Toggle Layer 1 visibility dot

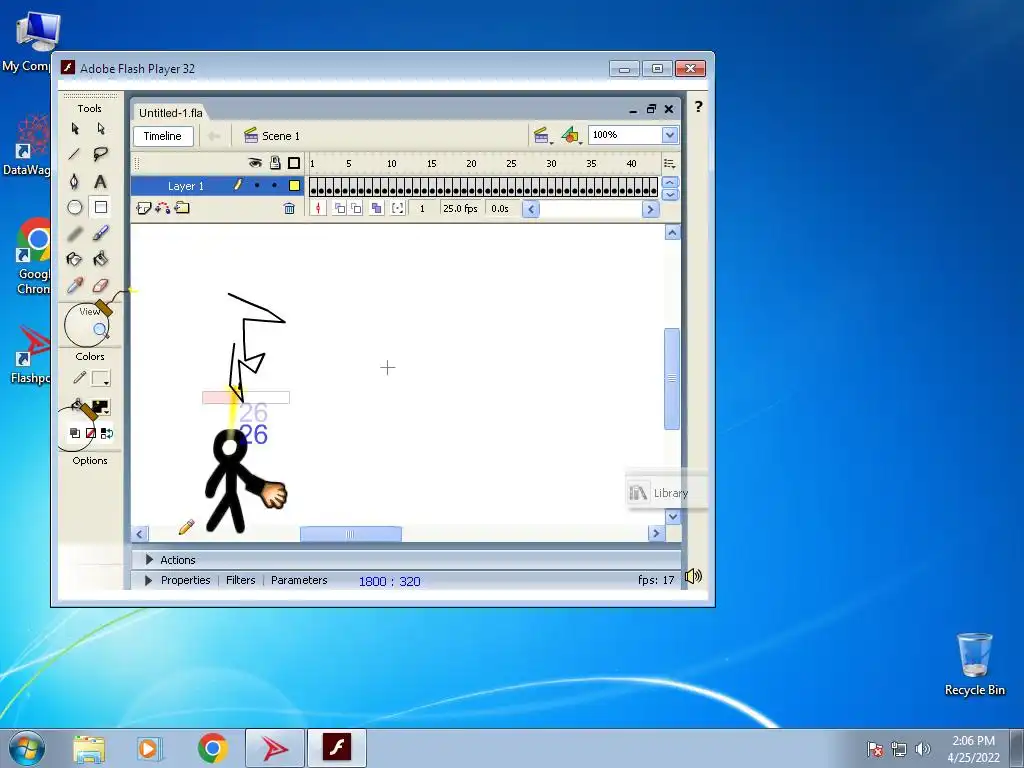pos(257,185)
